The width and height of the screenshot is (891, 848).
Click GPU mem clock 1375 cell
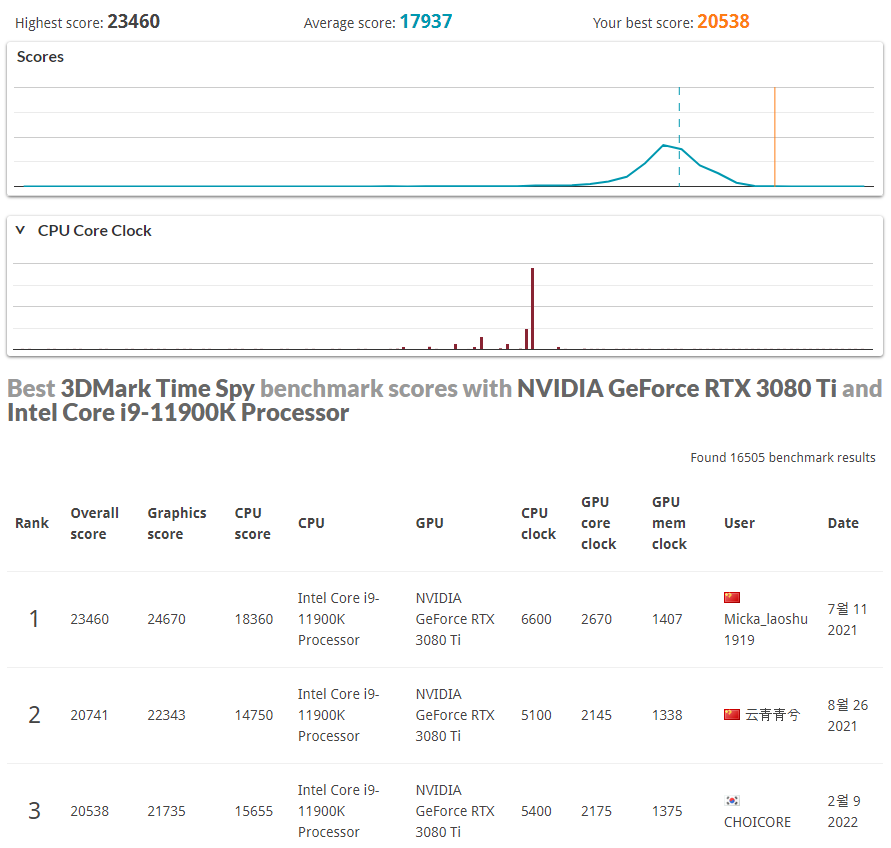(x=667, y=811)
